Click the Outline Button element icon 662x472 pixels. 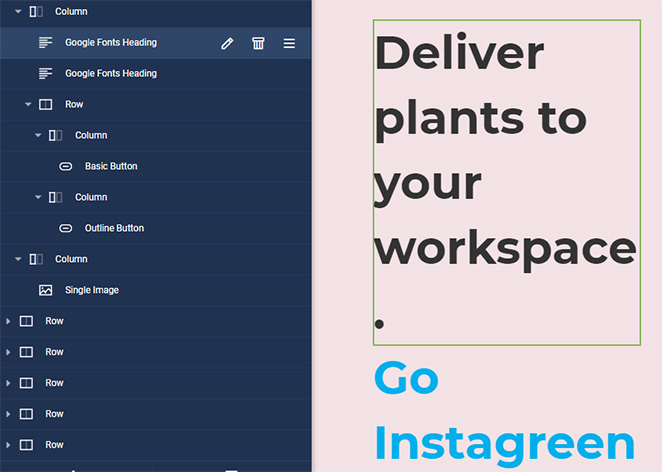[x=65, y=228]
